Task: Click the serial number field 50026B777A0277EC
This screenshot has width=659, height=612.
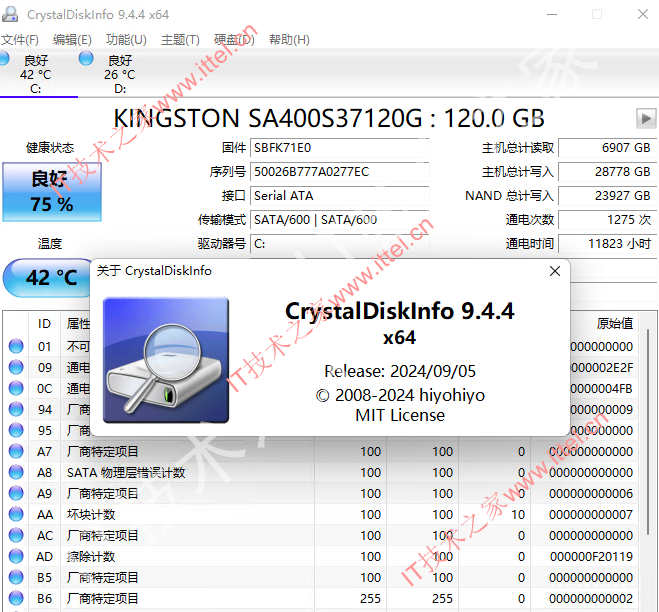Action: pyautogui.click(x=340, y=172)
